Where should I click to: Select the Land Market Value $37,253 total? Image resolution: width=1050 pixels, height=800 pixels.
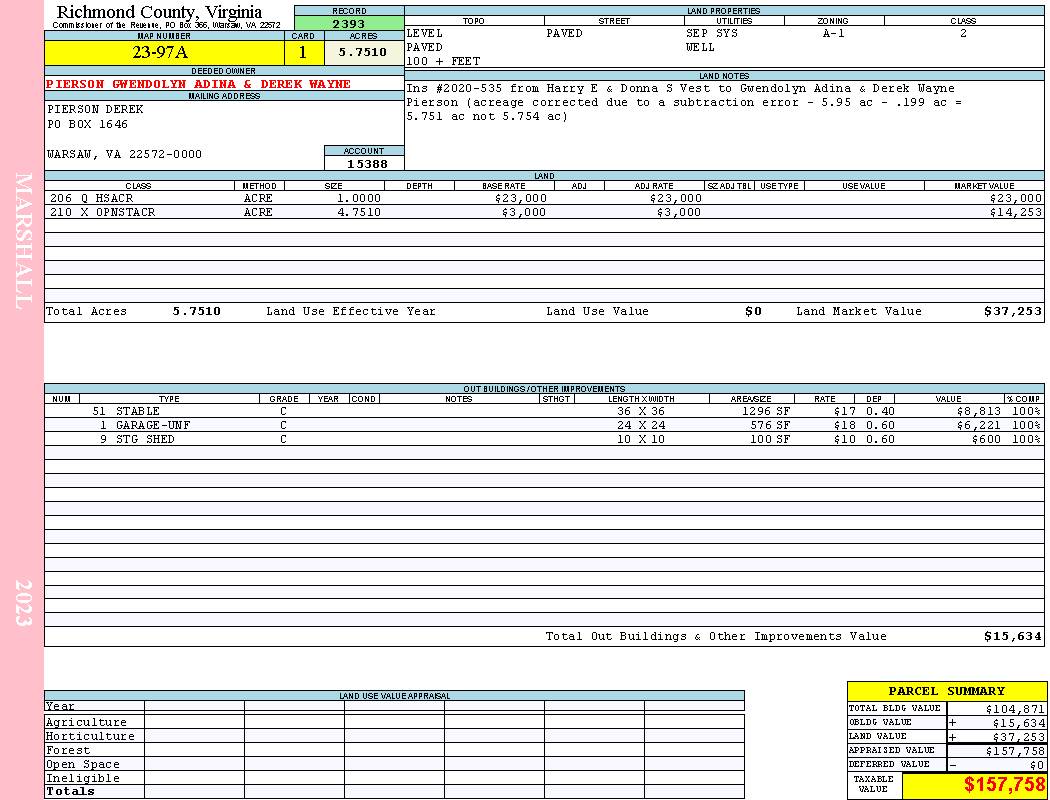1012,311
